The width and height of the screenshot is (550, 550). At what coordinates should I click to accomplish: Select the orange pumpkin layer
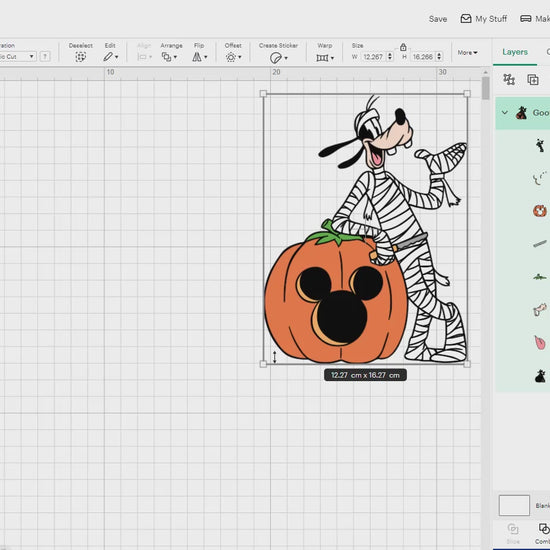(x=540, y=211)
